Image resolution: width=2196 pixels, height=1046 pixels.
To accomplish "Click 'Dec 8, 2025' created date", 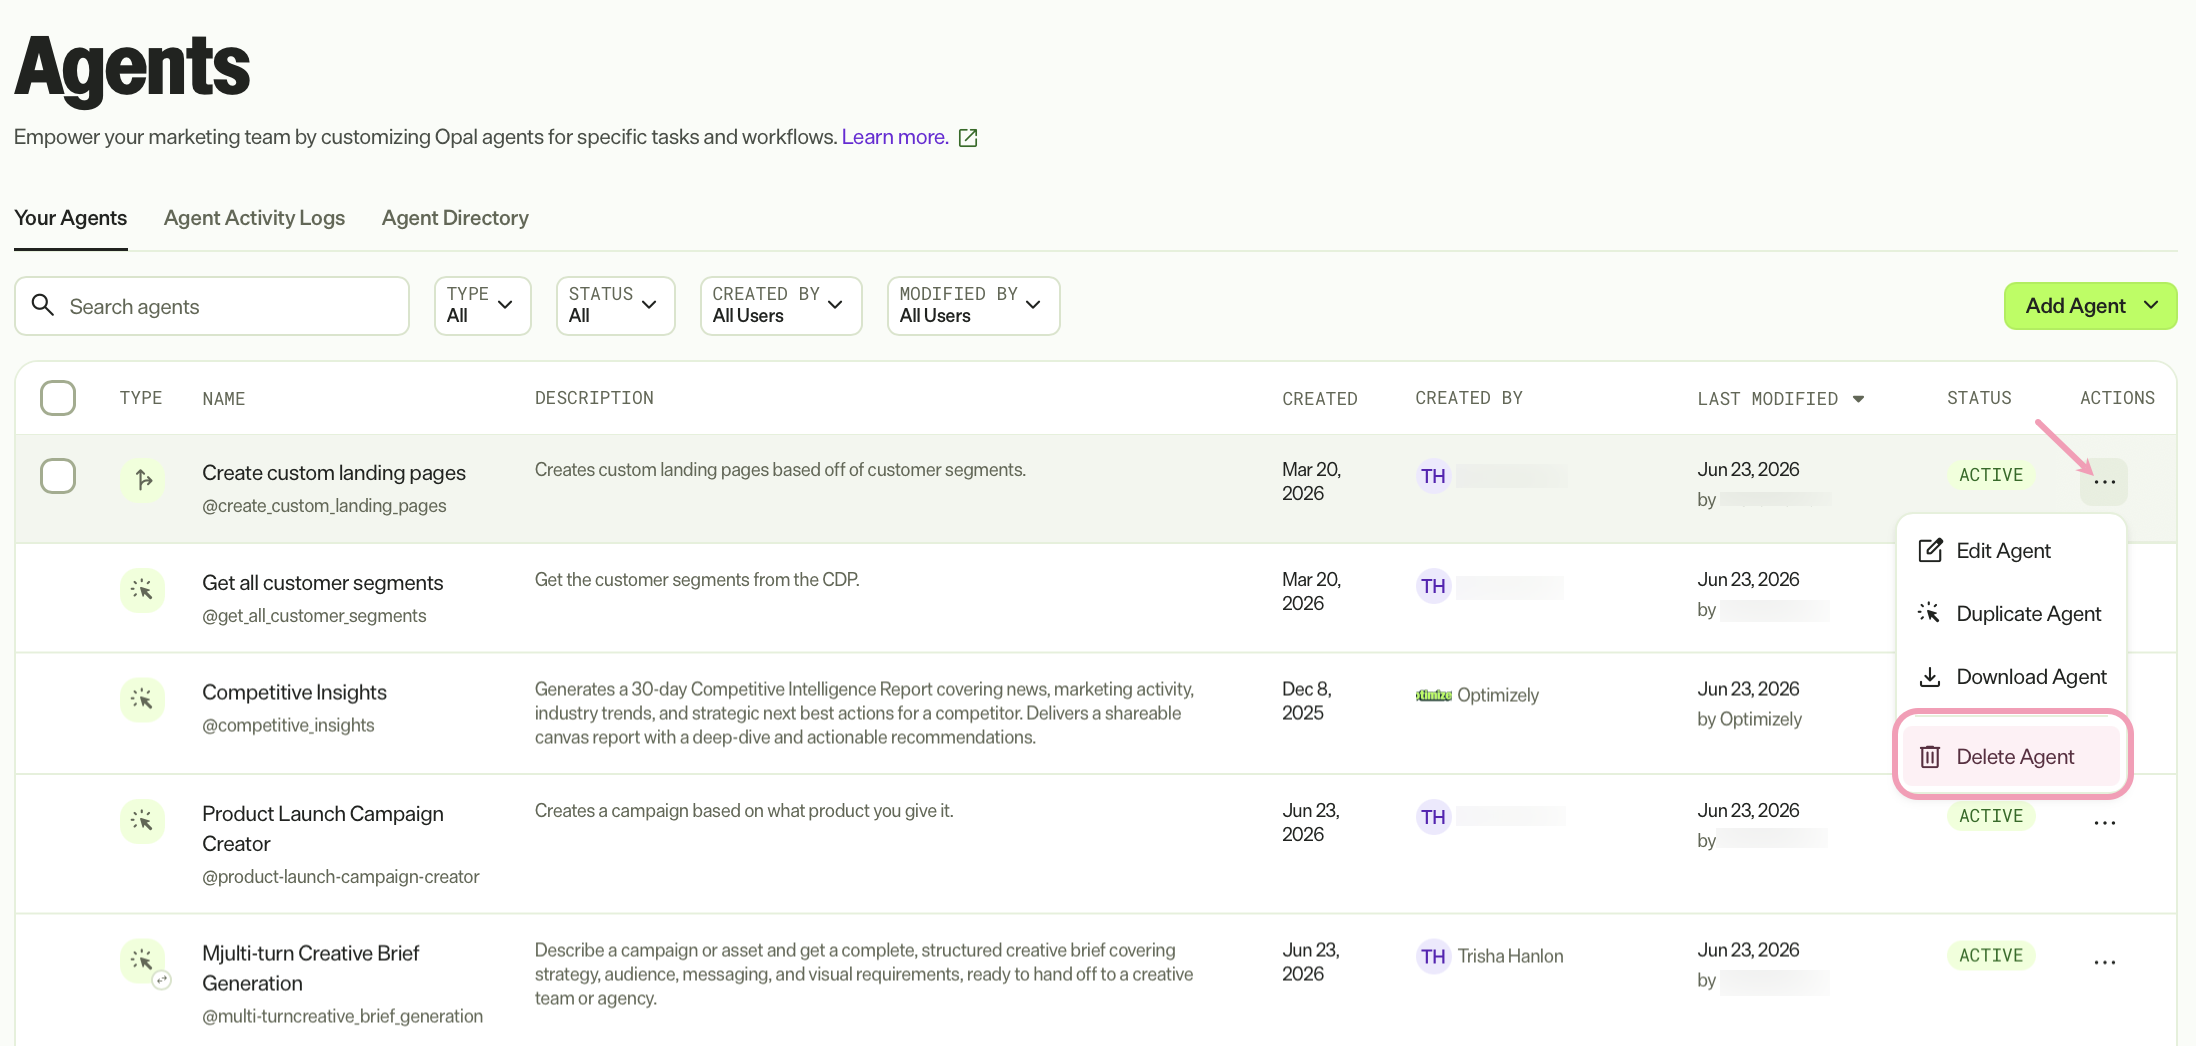I will [1306, 701].
